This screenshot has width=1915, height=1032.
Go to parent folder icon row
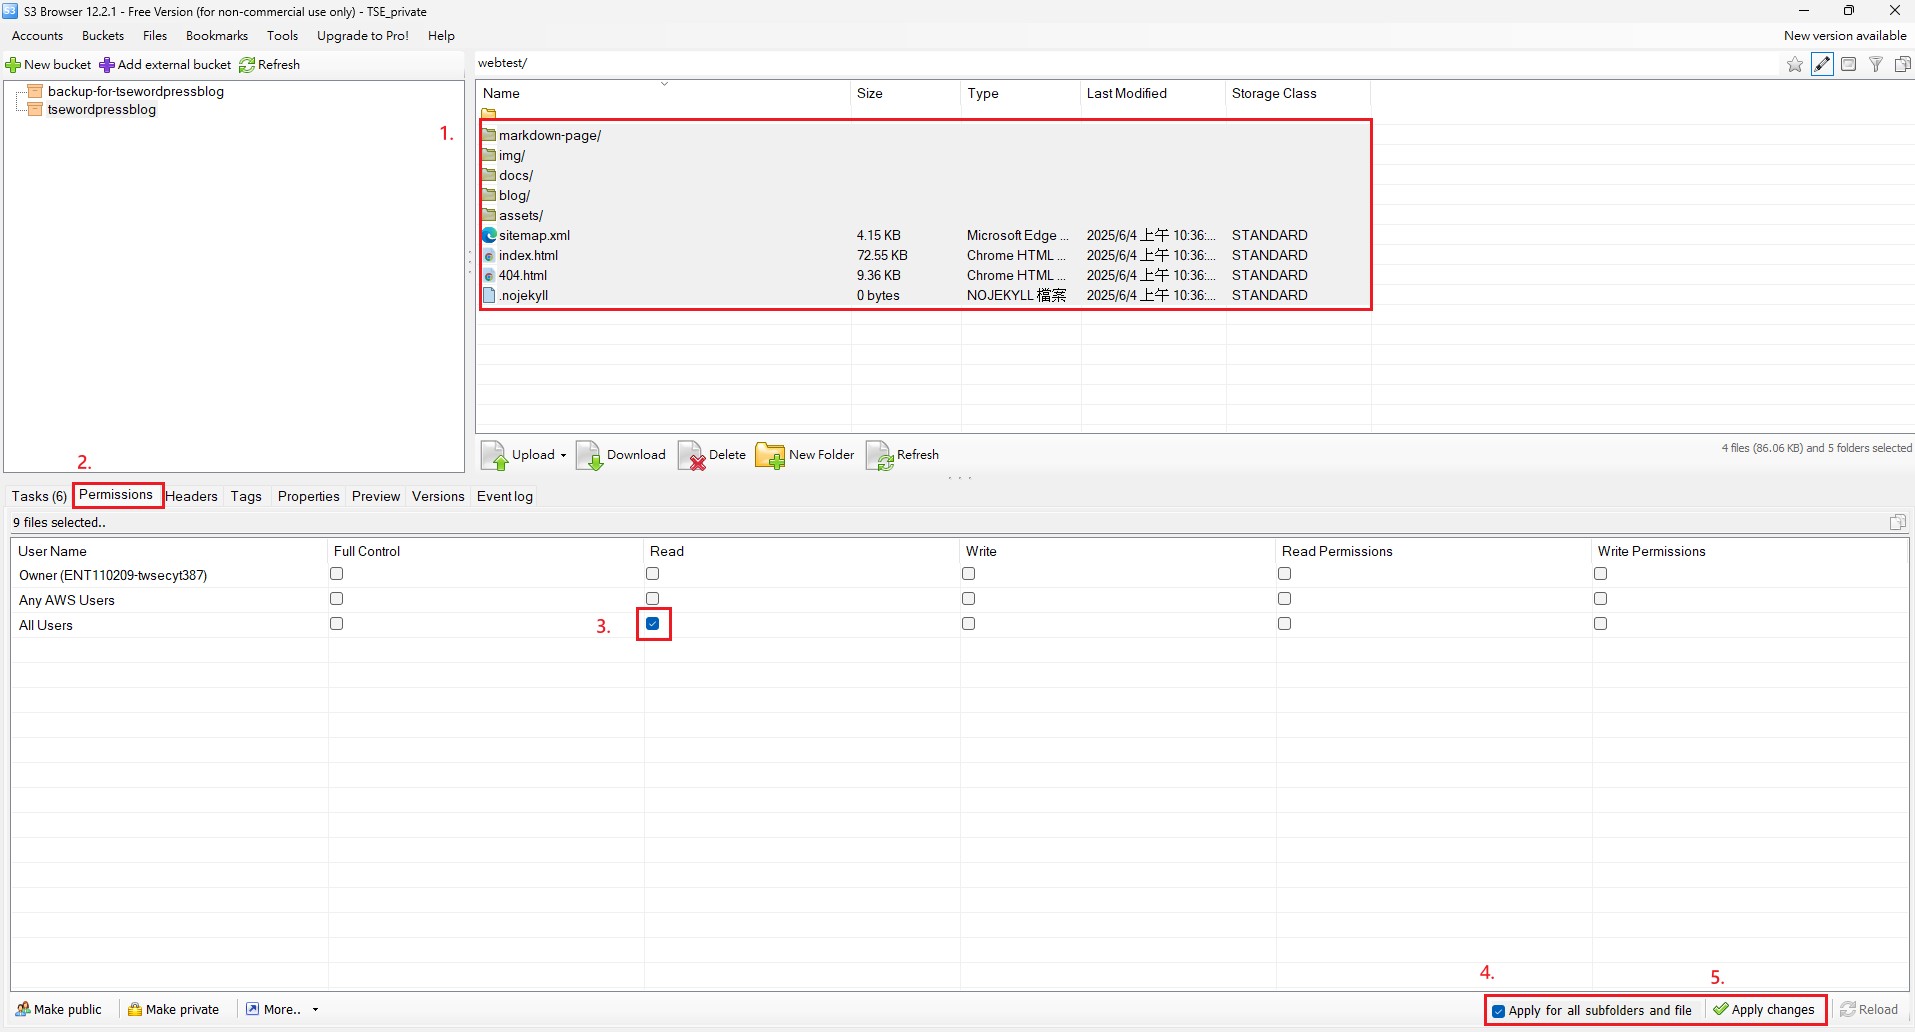pyautogui.click(x=489, y=113)
